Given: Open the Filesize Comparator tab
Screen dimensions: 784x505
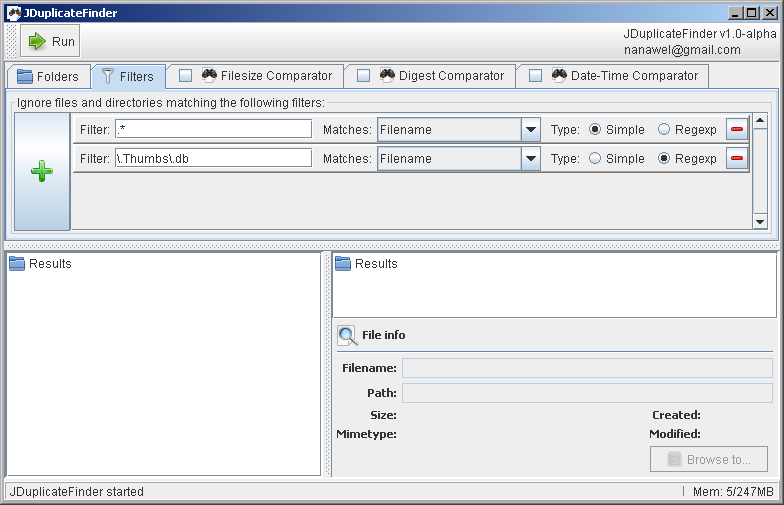Looking at the screenshot, I should [256, 76].
